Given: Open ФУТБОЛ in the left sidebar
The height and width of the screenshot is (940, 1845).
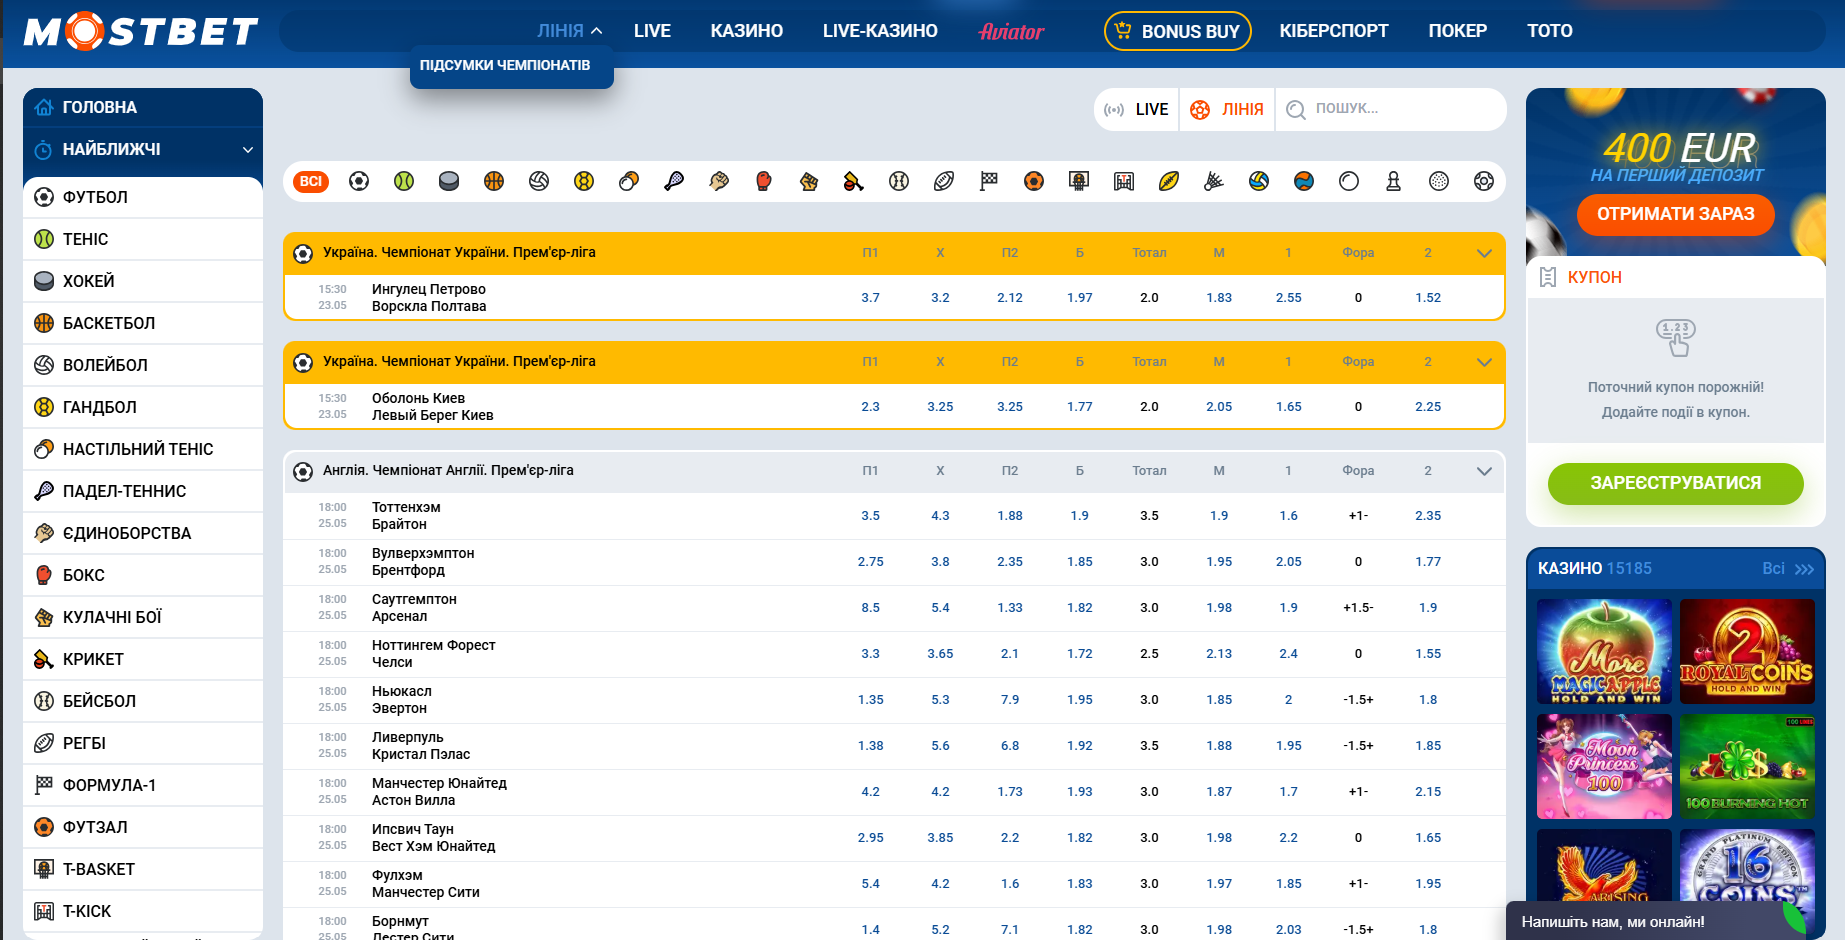Looking at the screenshot, I should point(143,197).
